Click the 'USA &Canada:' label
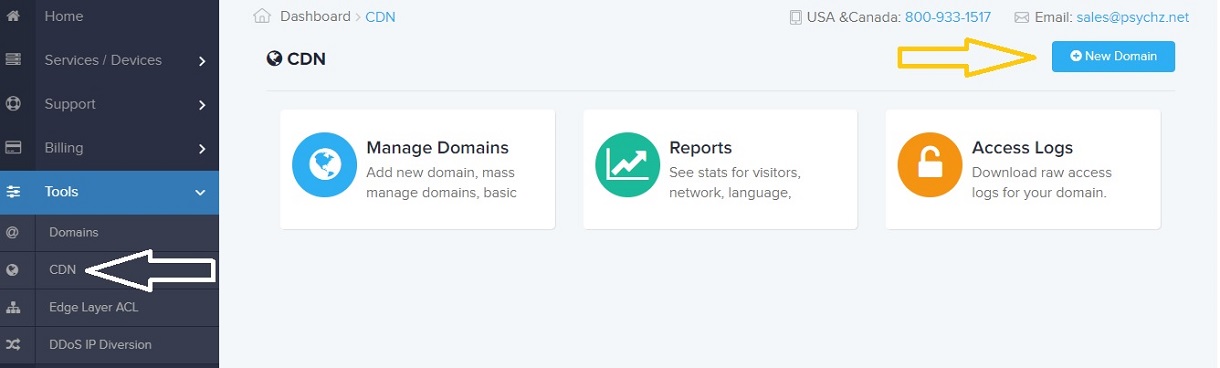Viewport: 1220px width, 368px height. click(x=853, y=17)
